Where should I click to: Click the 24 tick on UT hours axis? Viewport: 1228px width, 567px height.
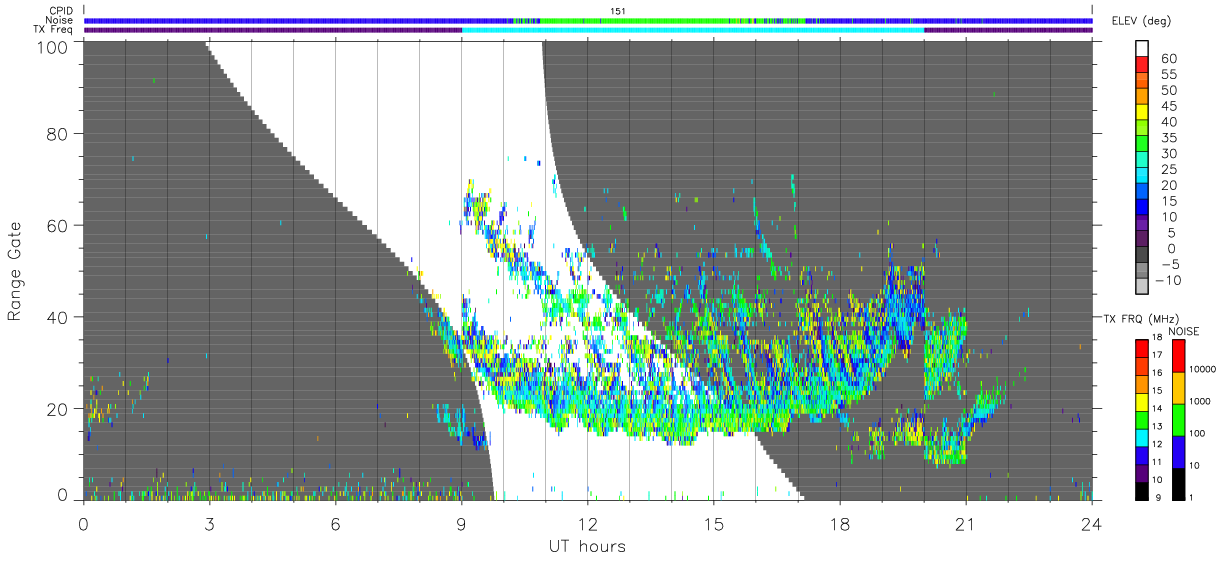point(1091,523)
